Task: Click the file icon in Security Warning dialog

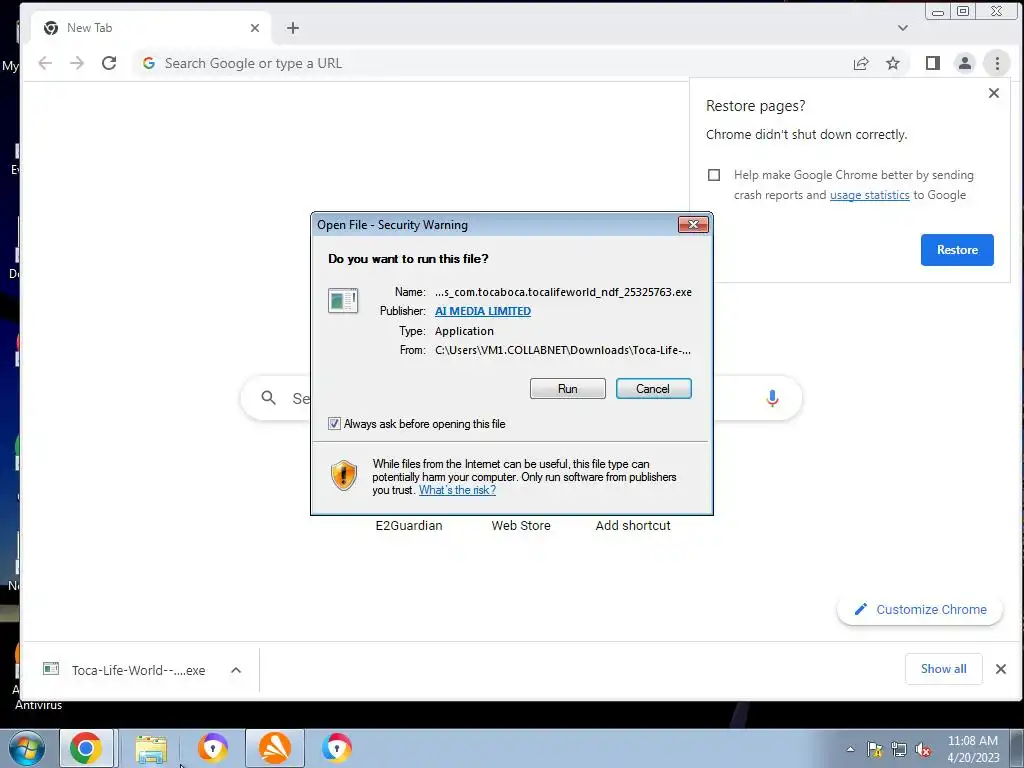Action: [342, 300]
